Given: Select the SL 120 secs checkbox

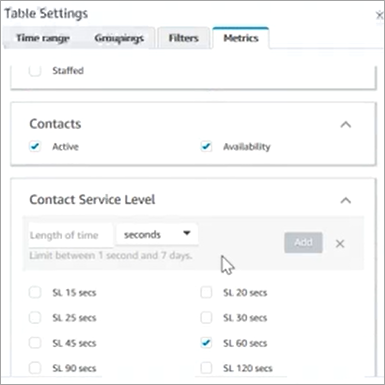Looking at the screenshot, I should (206, 368).
